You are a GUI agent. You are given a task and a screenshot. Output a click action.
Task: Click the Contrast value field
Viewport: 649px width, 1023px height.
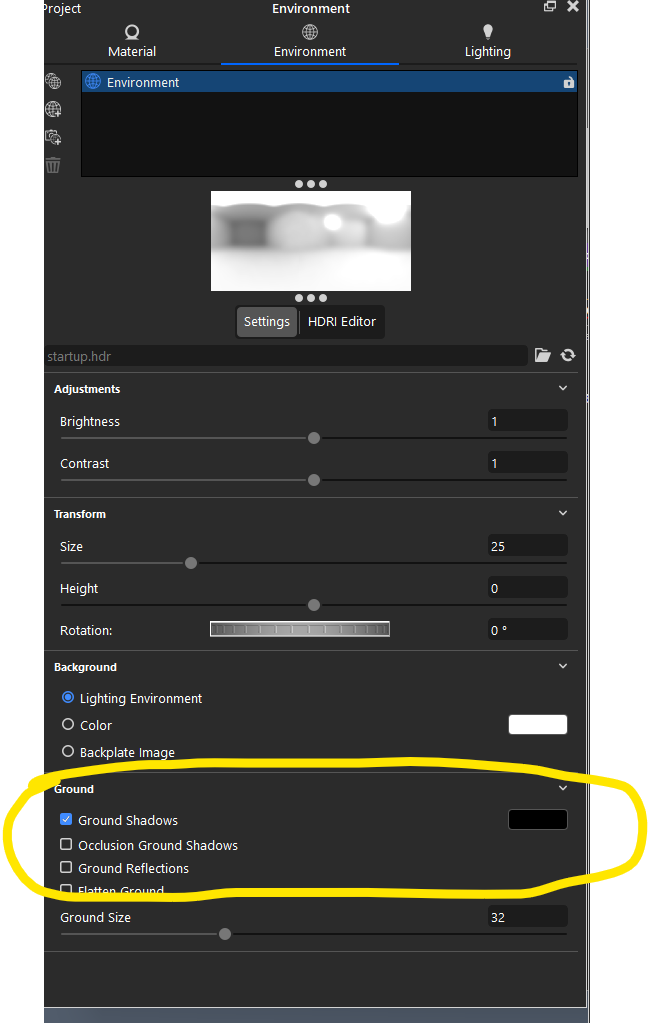coord(528,463)
